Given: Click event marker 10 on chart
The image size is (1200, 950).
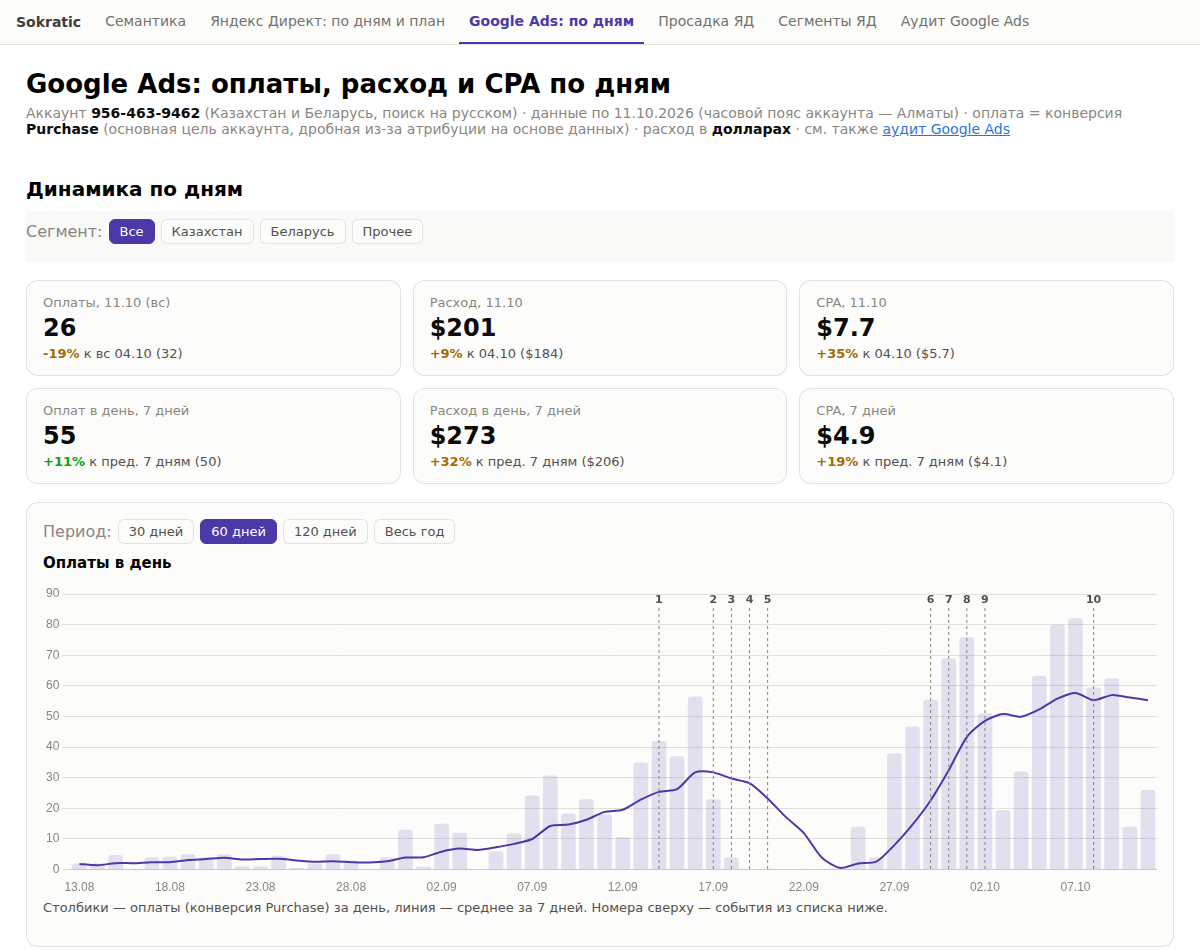Looking at the screenshot, I should tap(1093, 599).
